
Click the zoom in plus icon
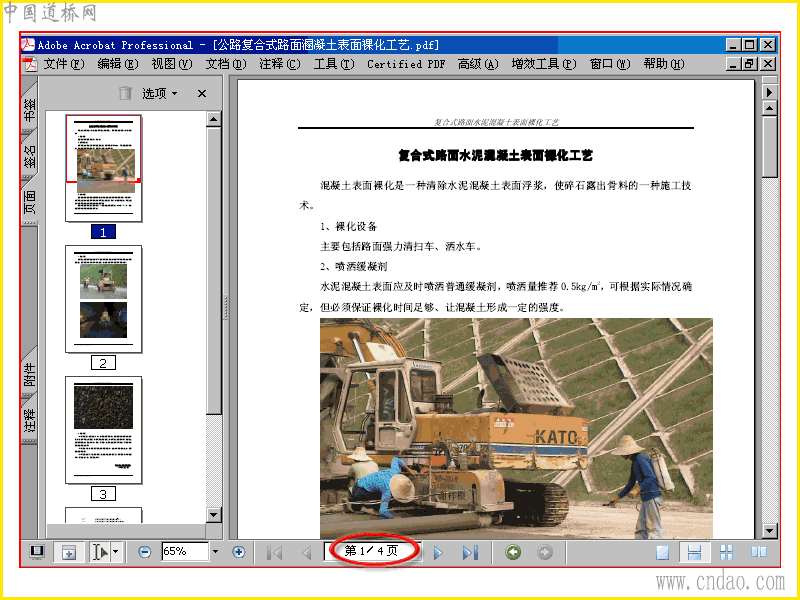pyautogui.click(x=238, y=552)
